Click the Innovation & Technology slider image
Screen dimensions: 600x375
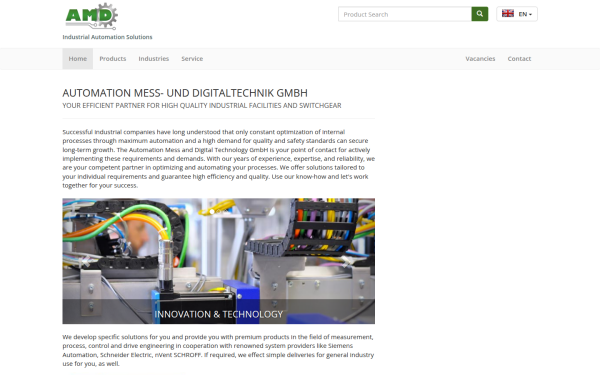(x=218, y=261)
